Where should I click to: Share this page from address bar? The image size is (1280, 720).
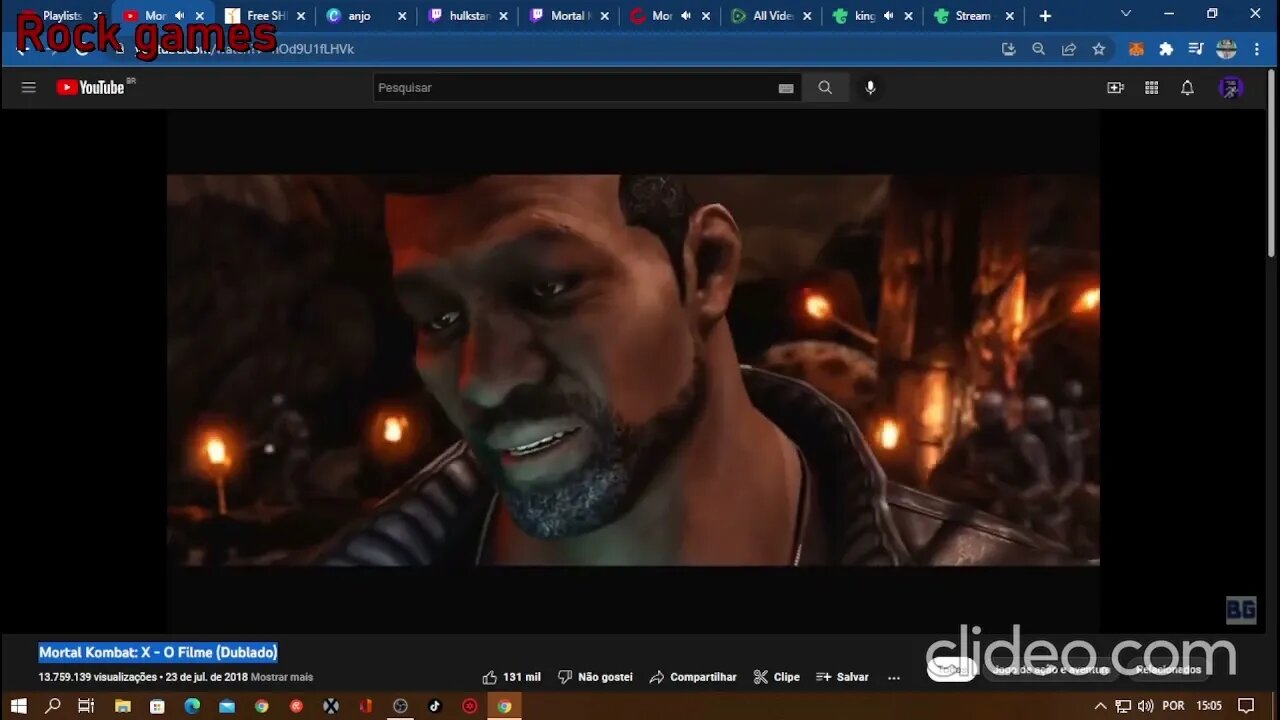[1069, 49]
